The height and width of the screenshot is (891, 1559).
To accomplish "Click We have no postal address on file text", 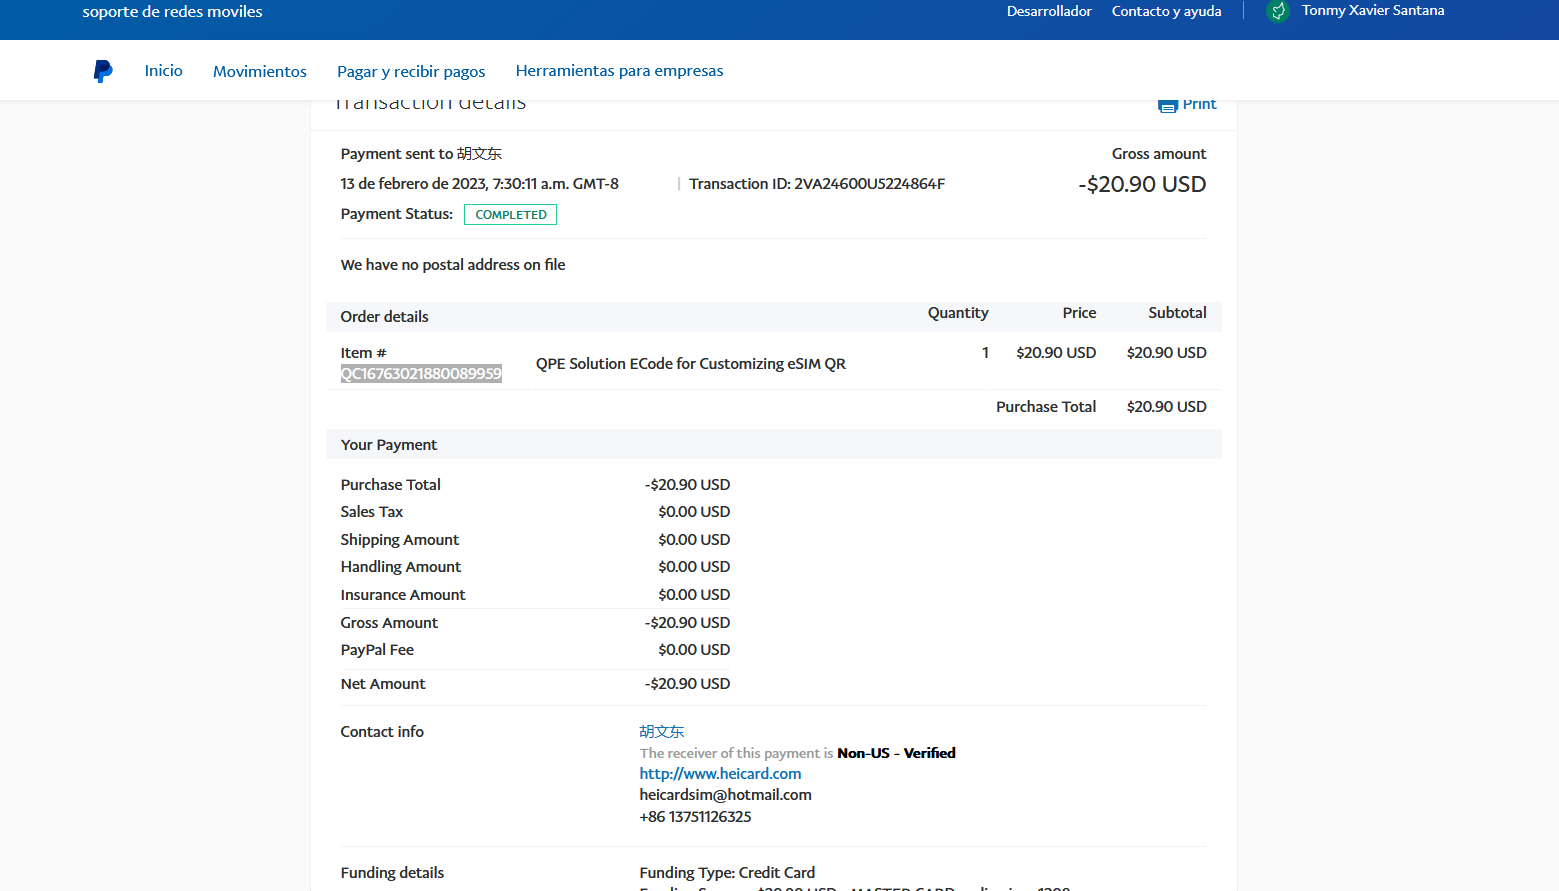I will click(x=453, y=265).
